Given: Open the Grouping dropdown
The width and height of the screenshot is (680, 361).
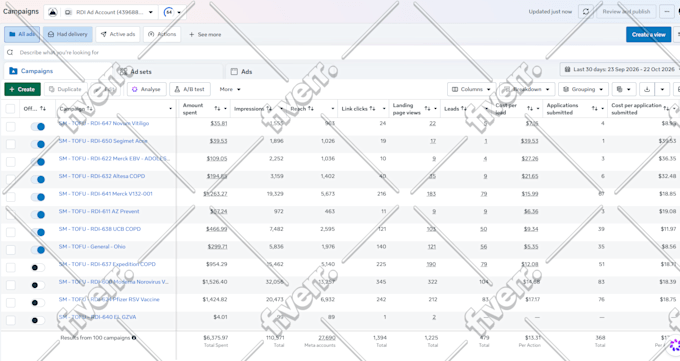Looking at the screenshot, I should click(x=583, y=89).
